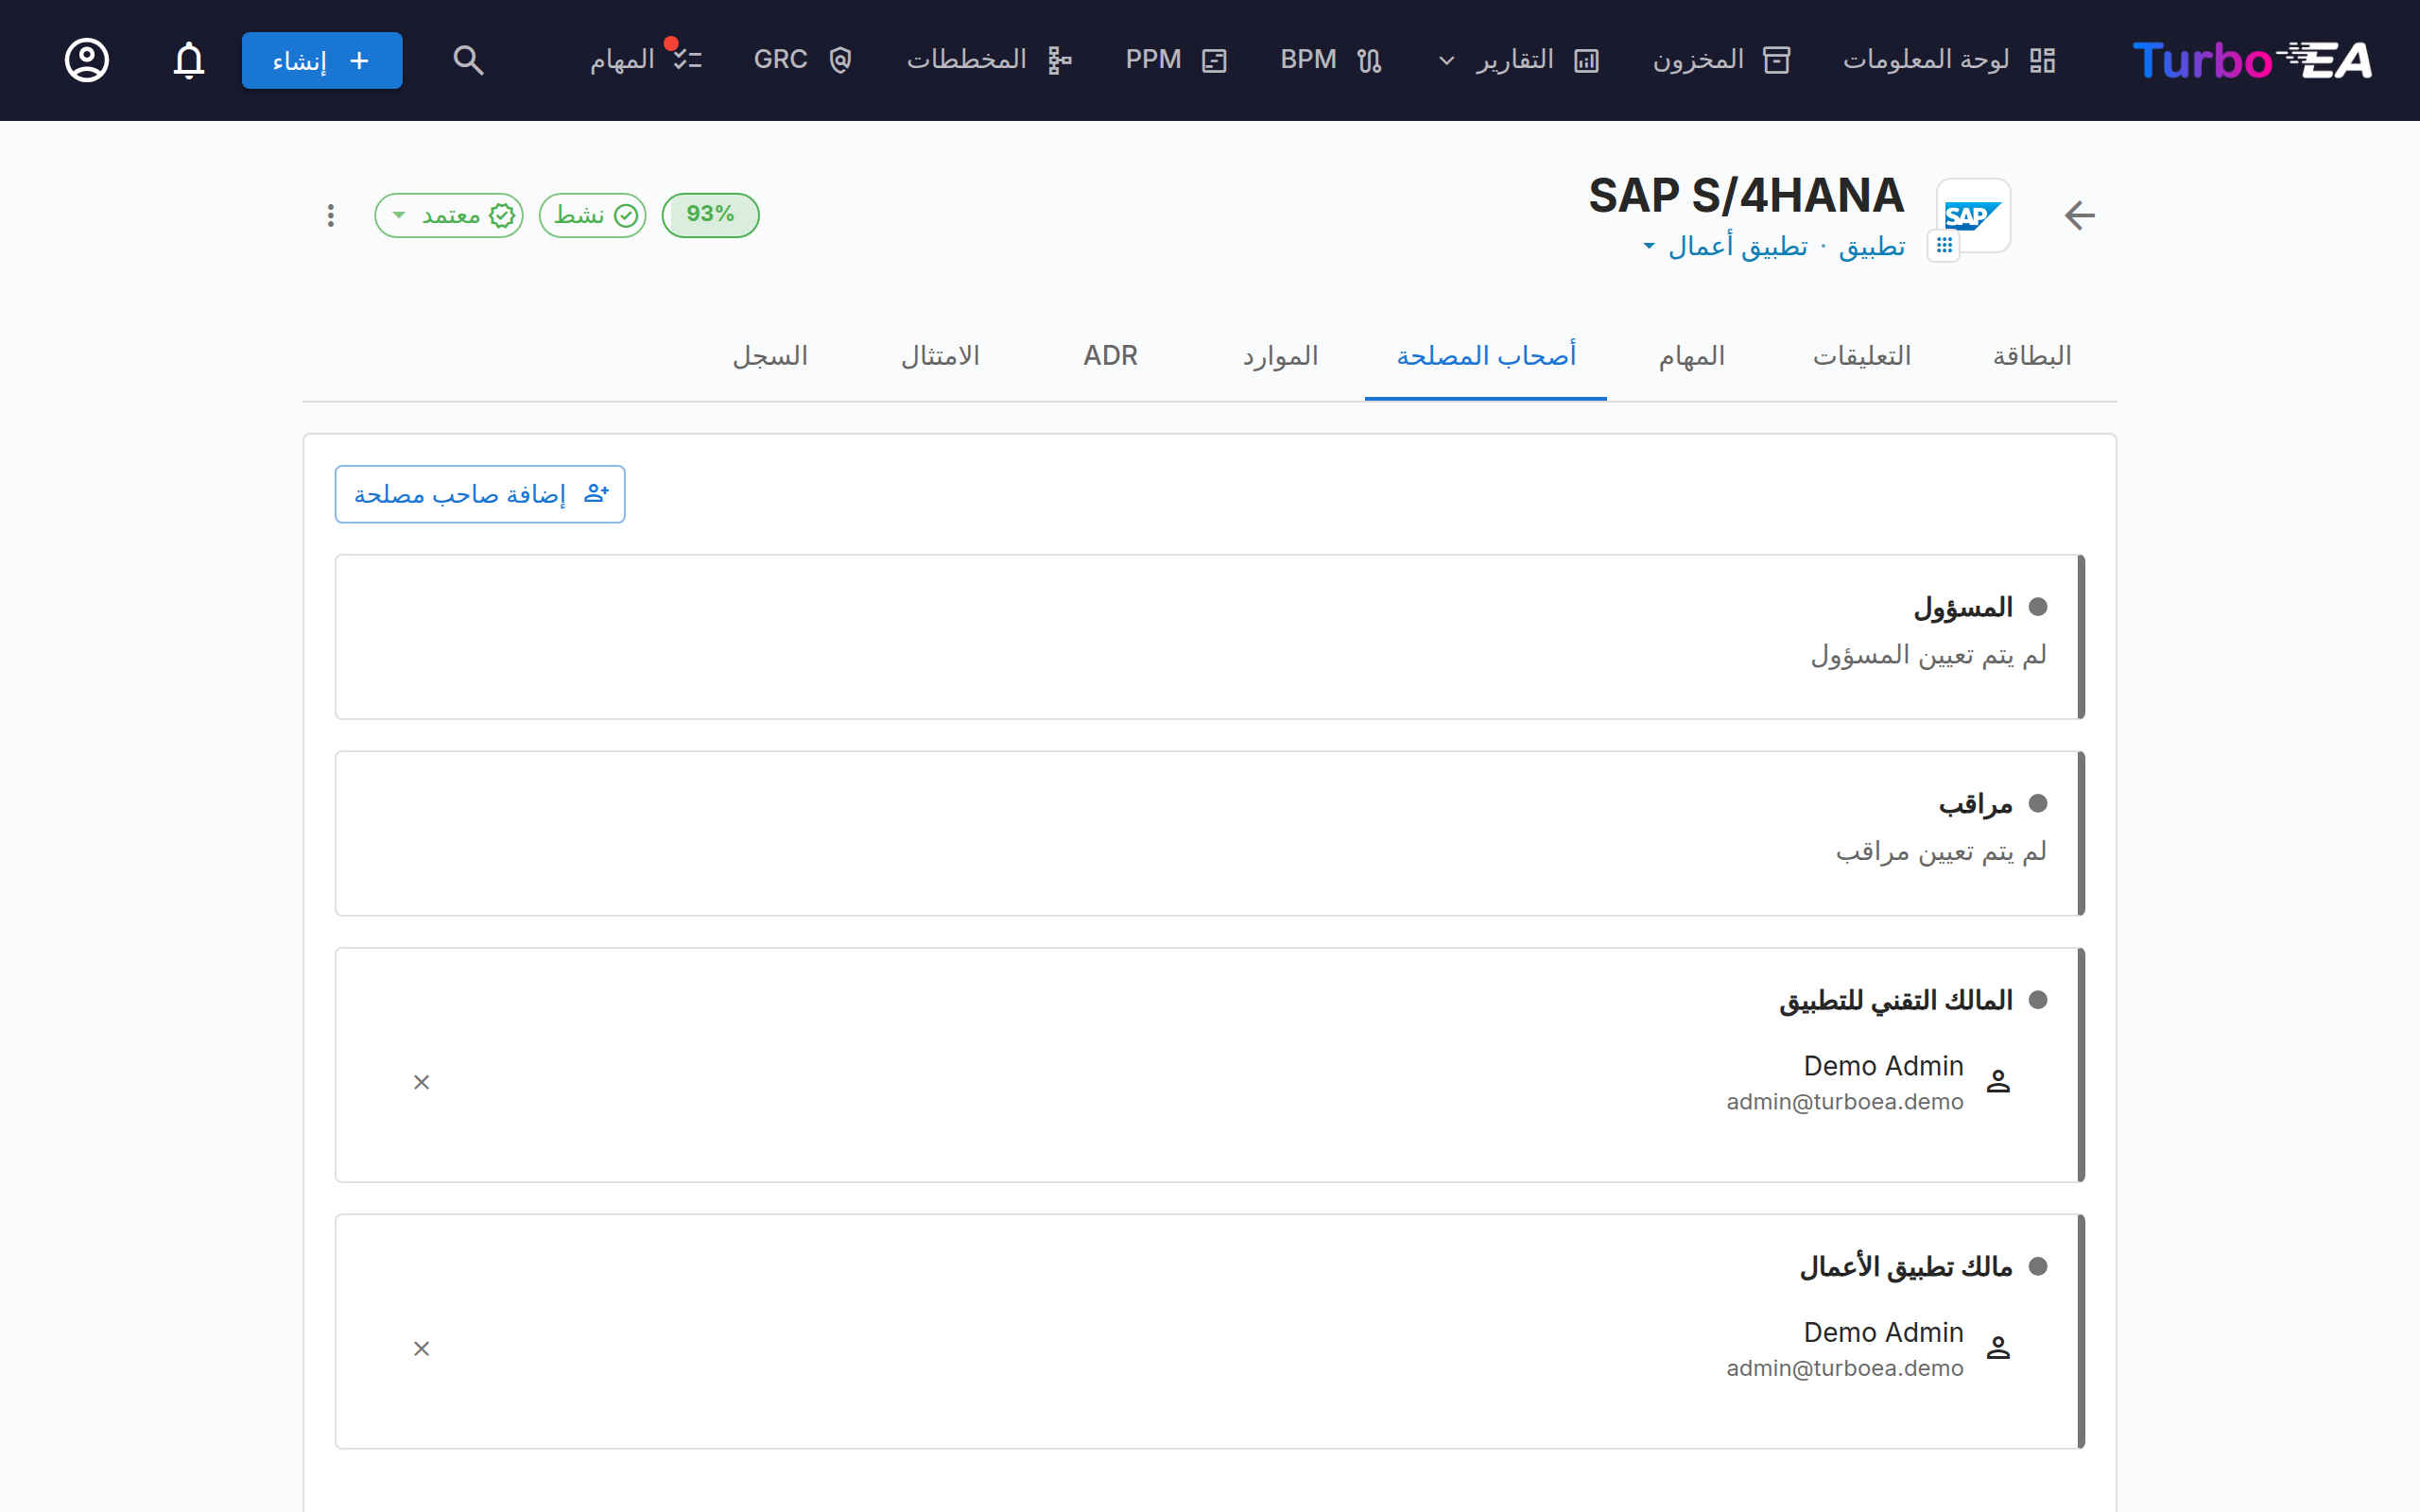This screenshot has width=2420, height=1512.
Task: Click person icon in مالك تطبيق الأعمال card
Action: tap(1998, 1349)
